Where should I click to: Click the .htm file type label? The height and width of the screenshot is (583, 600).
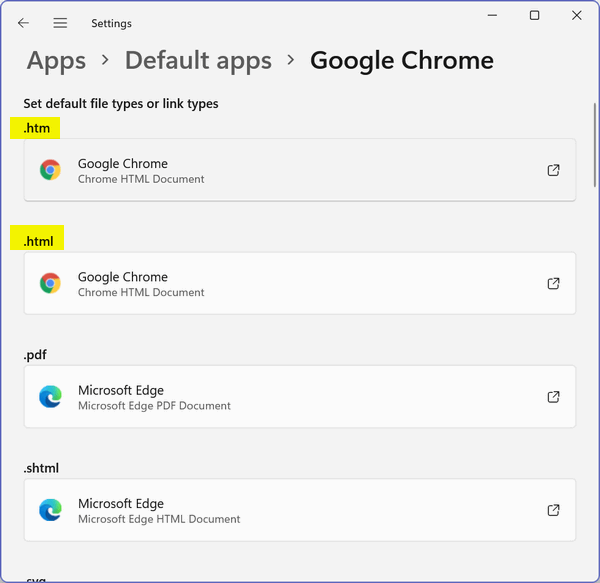(37, 128)
